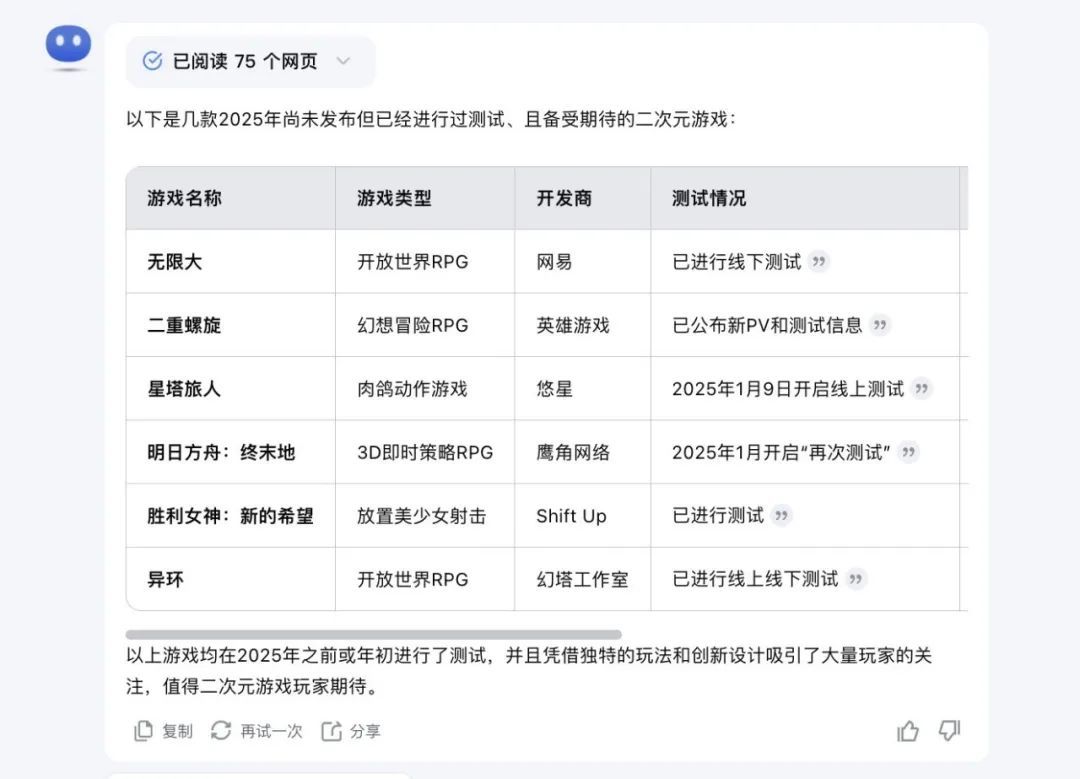The width and height of the screenshot is (1080, 779).
Task: Click the blue chatbot avatar icon
Action: (68, 46)
